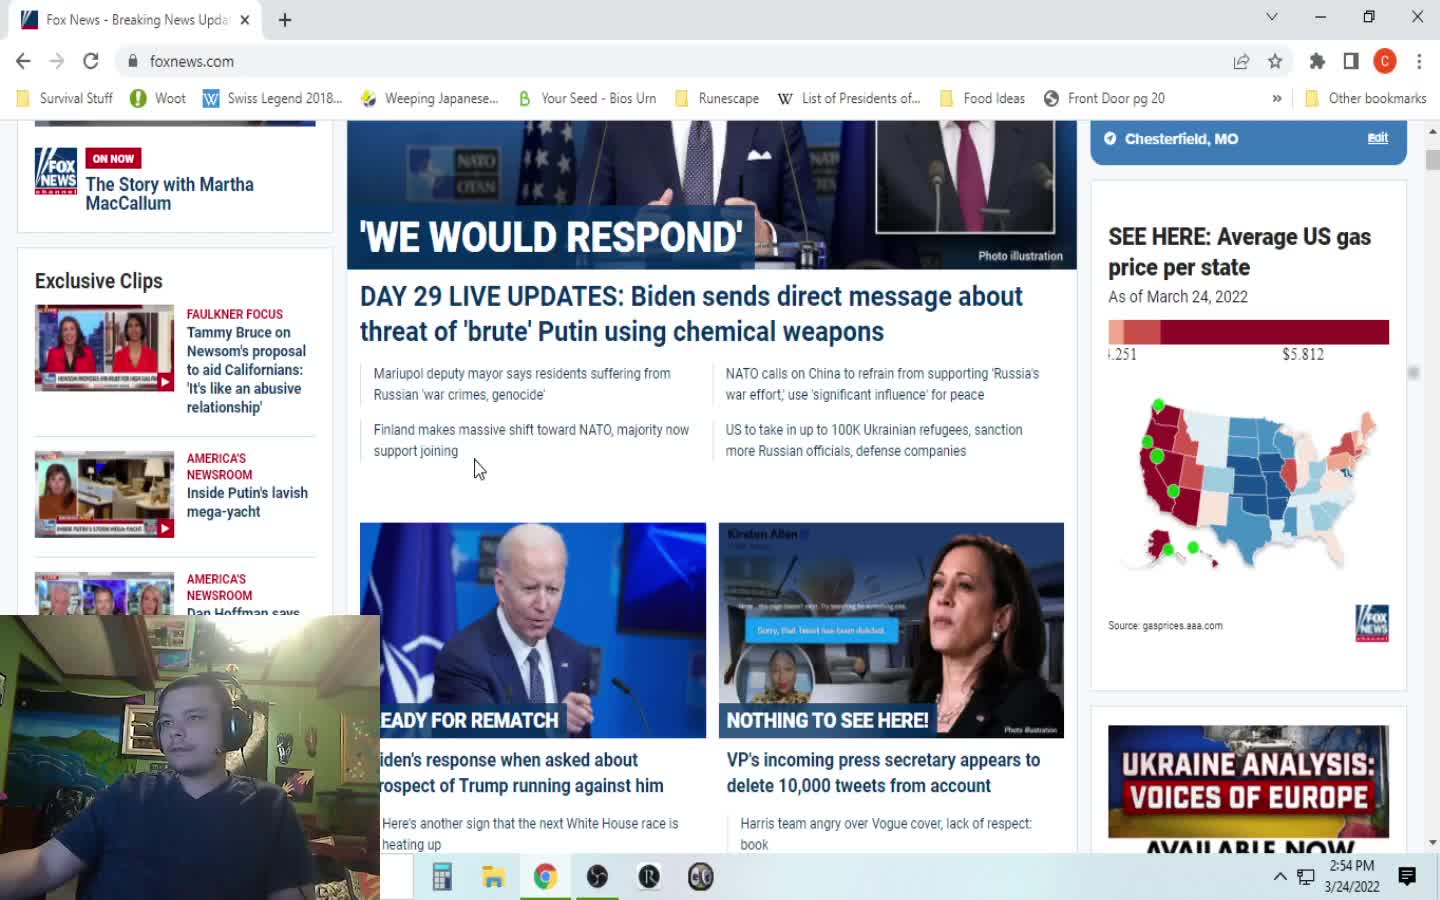
Task: Open Tammy Bruce on Newsom's proposal story
Action: coord(246,370)
